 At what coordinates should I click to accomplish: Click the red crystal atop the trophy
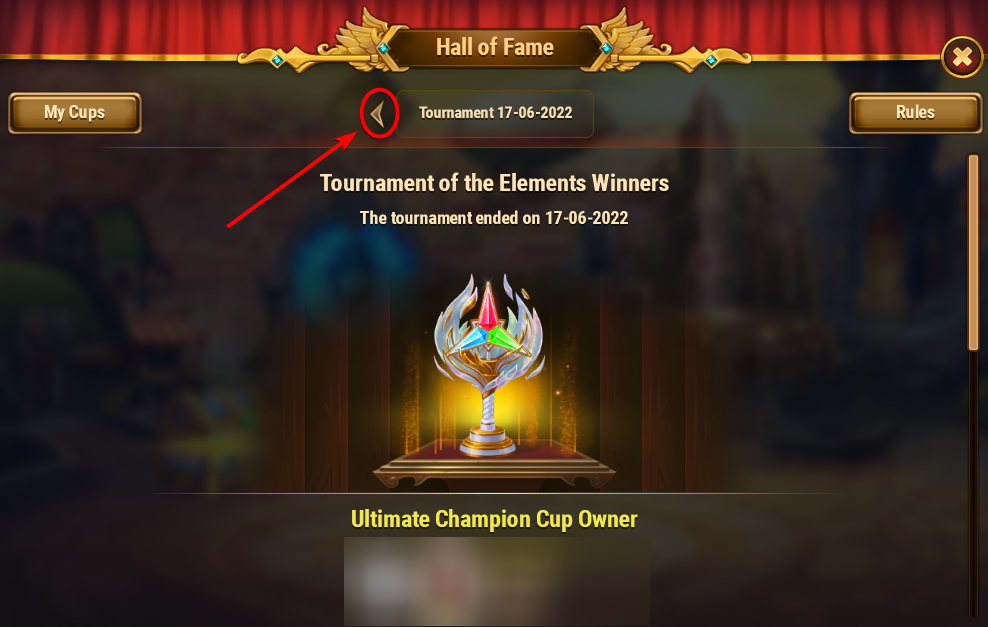point(488,307)
